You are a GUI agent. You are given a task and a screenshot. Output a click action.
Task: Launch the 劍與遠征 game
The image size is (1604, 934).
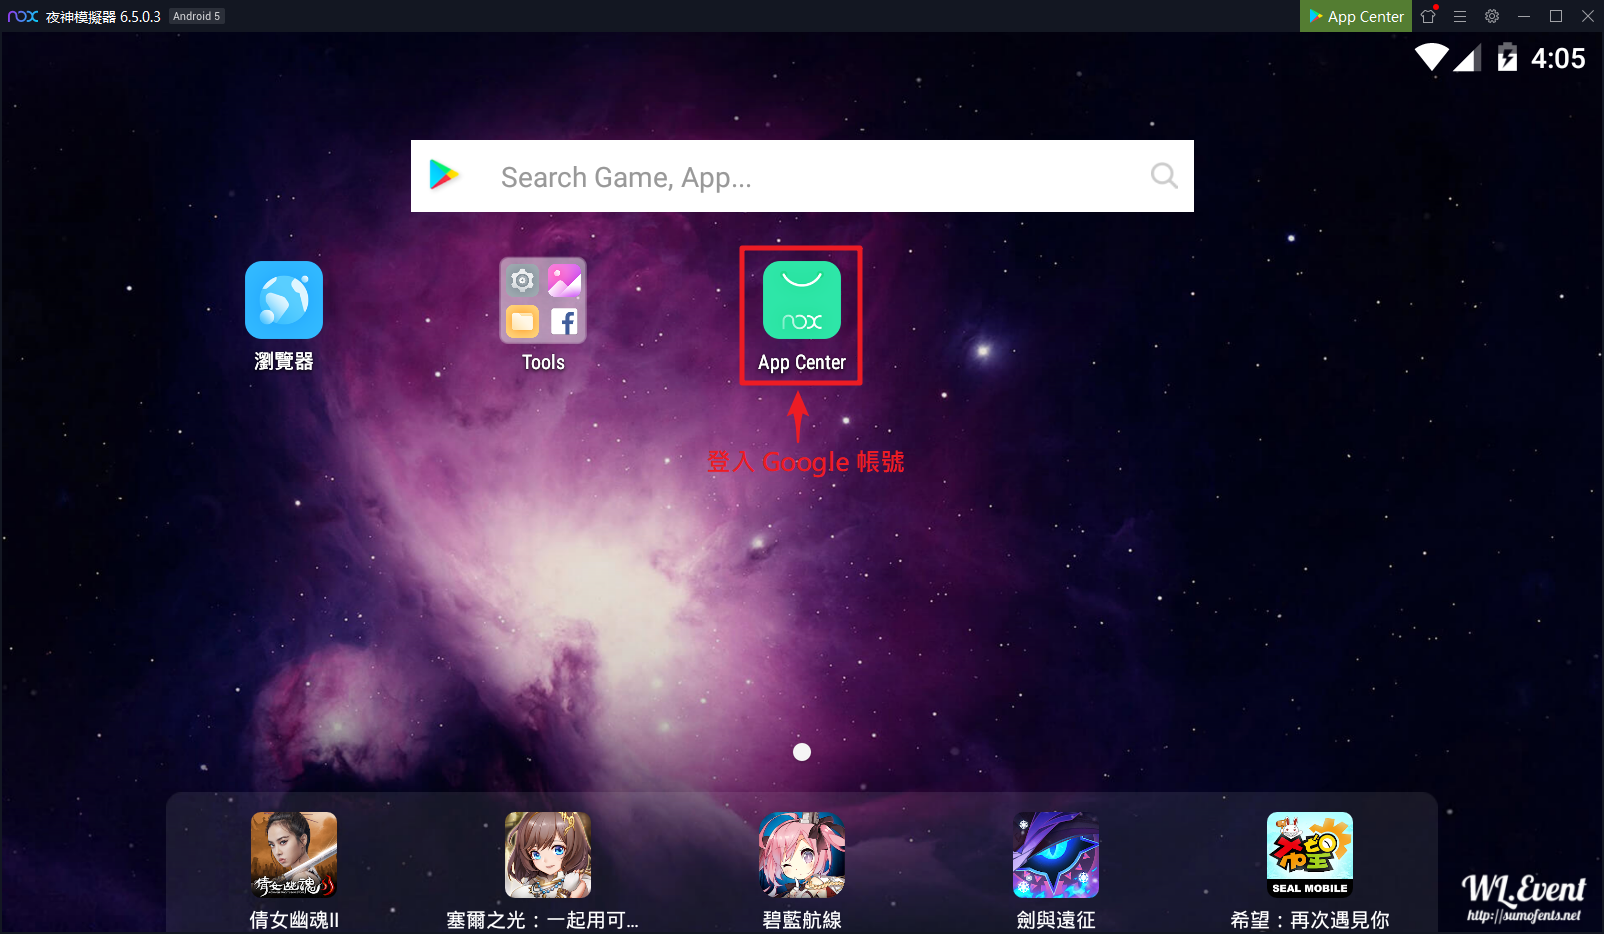tap(1056, 855)
